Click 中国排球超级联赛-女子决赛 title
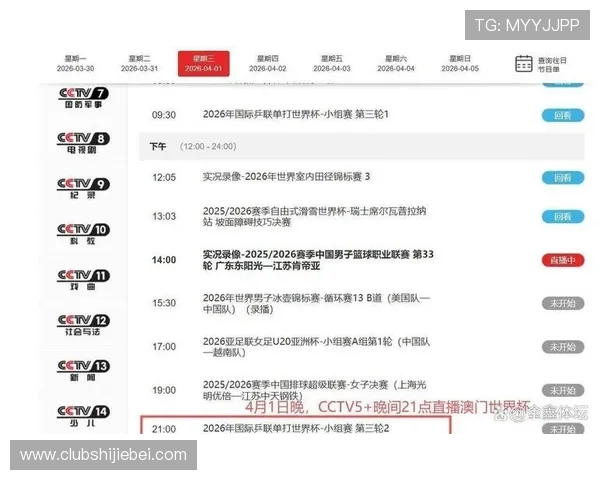Image resolution: width=600 pixels, height=480 pixels. (x=315, y=390)
